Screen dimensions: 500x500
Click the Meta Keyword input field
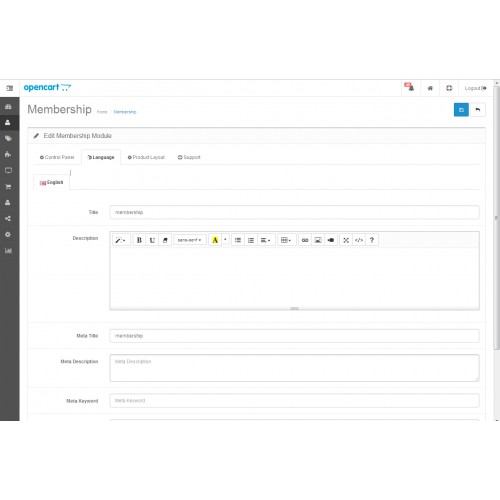[294, 401]
